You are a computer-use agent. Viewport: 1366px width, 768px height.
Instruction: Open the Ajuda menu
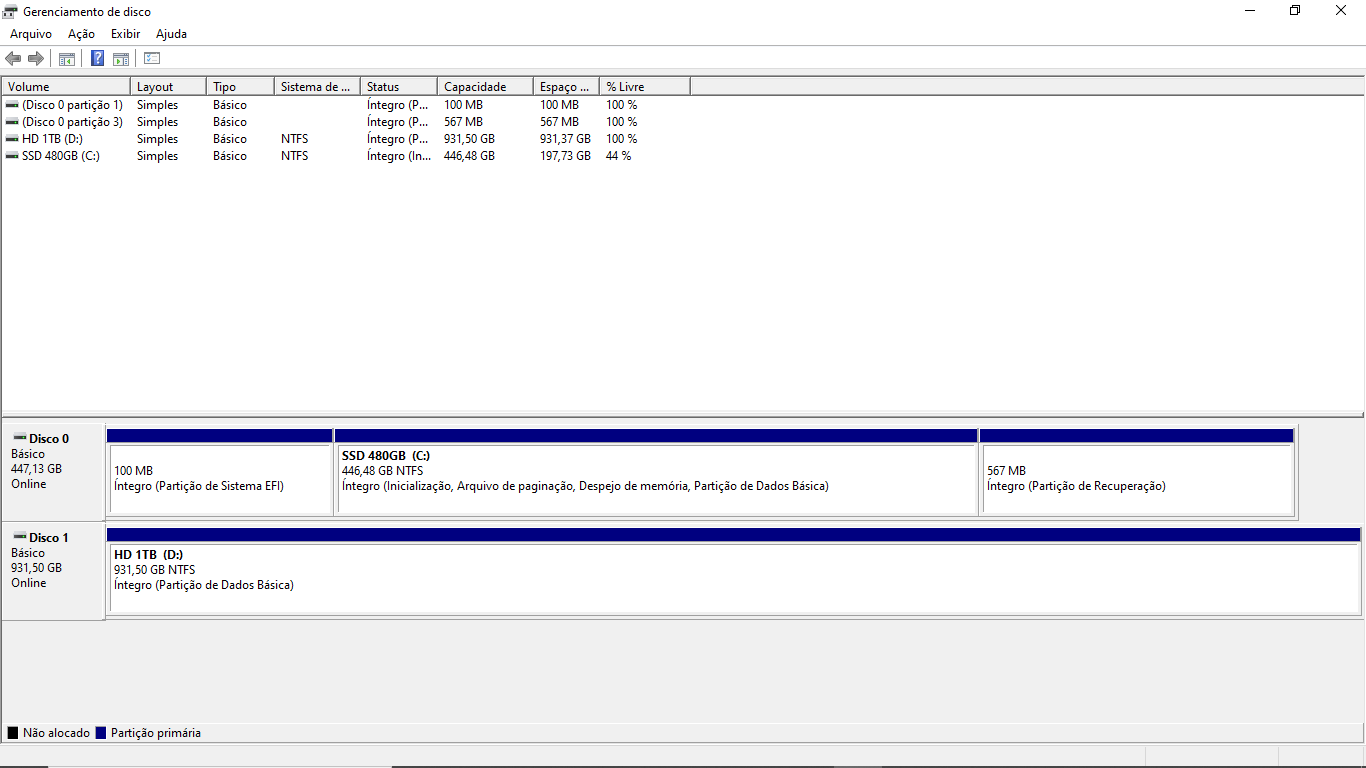(x=171, y=34)
